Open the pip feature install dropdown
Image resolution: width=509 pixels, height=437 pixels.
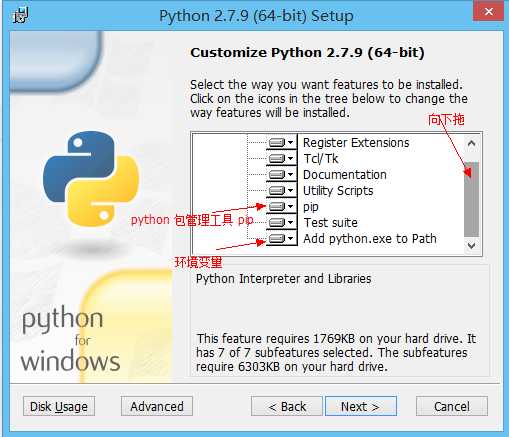pos(281,206)
